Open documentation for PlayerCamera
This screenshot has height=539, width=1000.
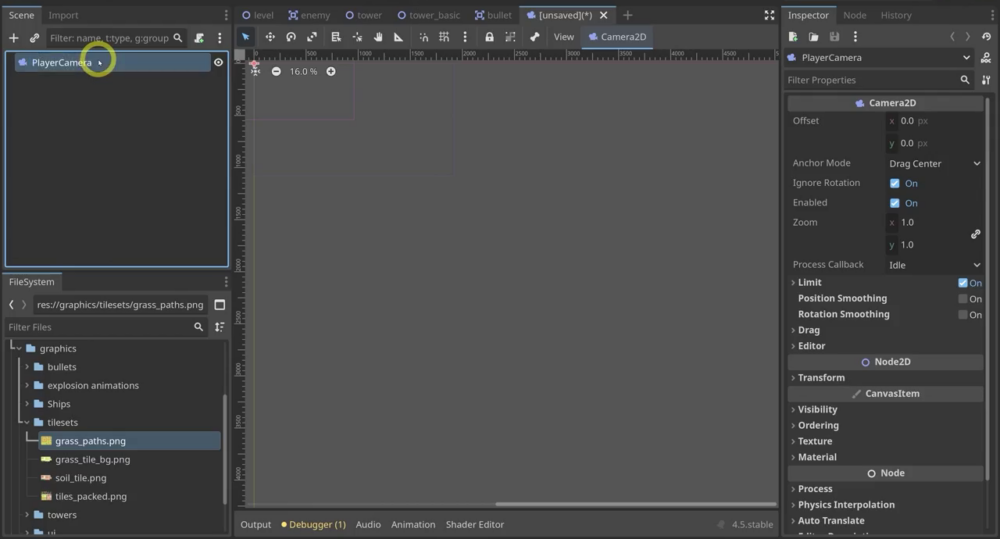pos(986,58)
